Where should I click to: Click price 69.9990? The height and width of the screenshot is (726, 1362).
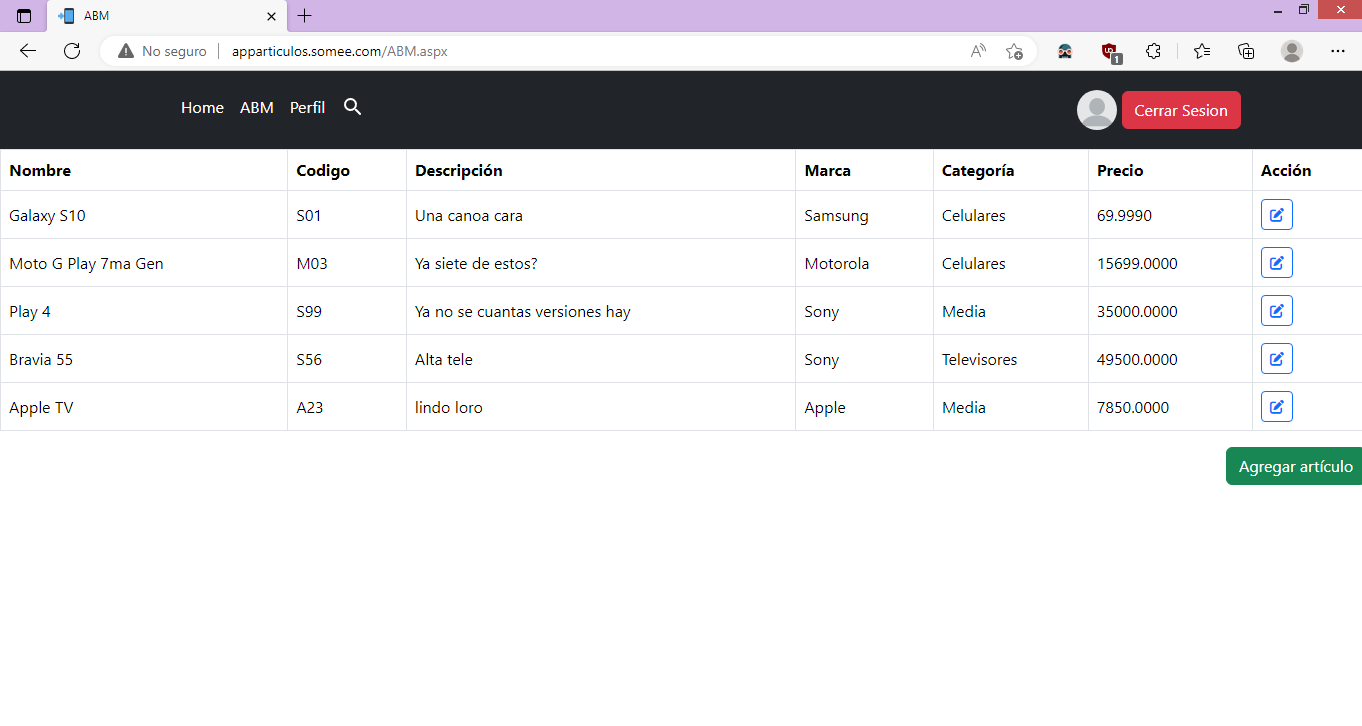(1125, 215)
